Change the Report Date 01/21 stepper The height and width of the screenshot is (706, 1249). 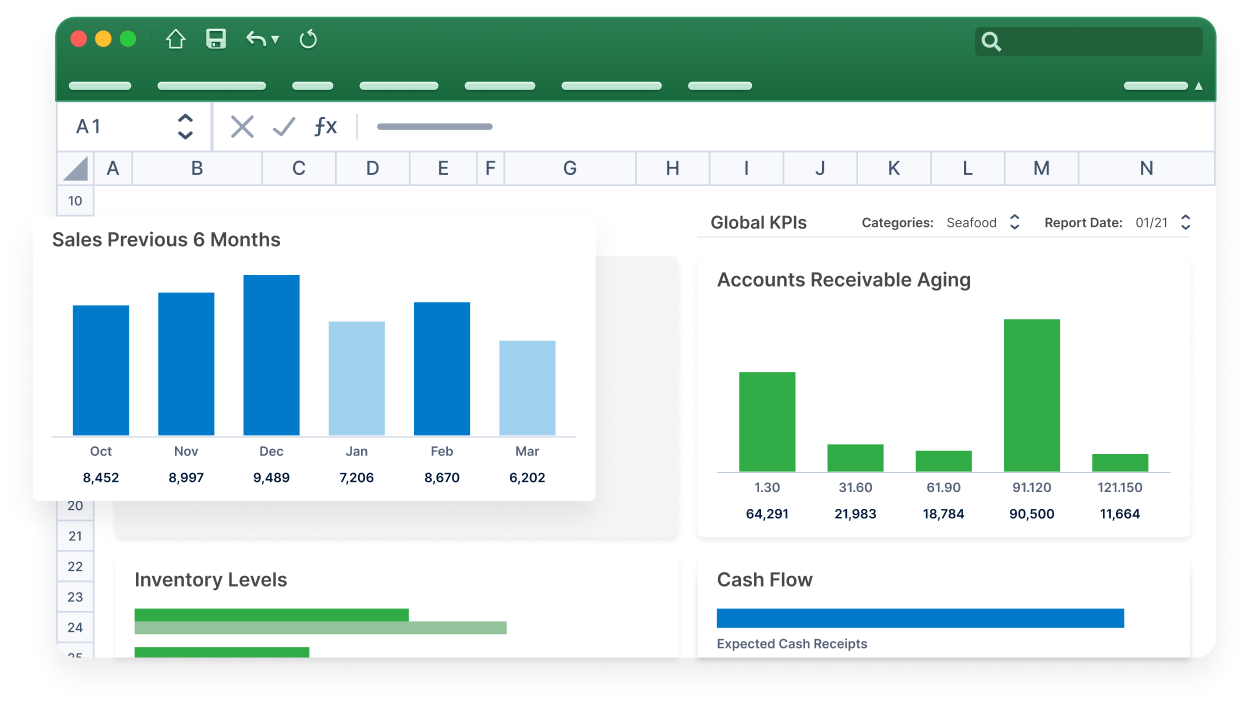[1186, 222]
